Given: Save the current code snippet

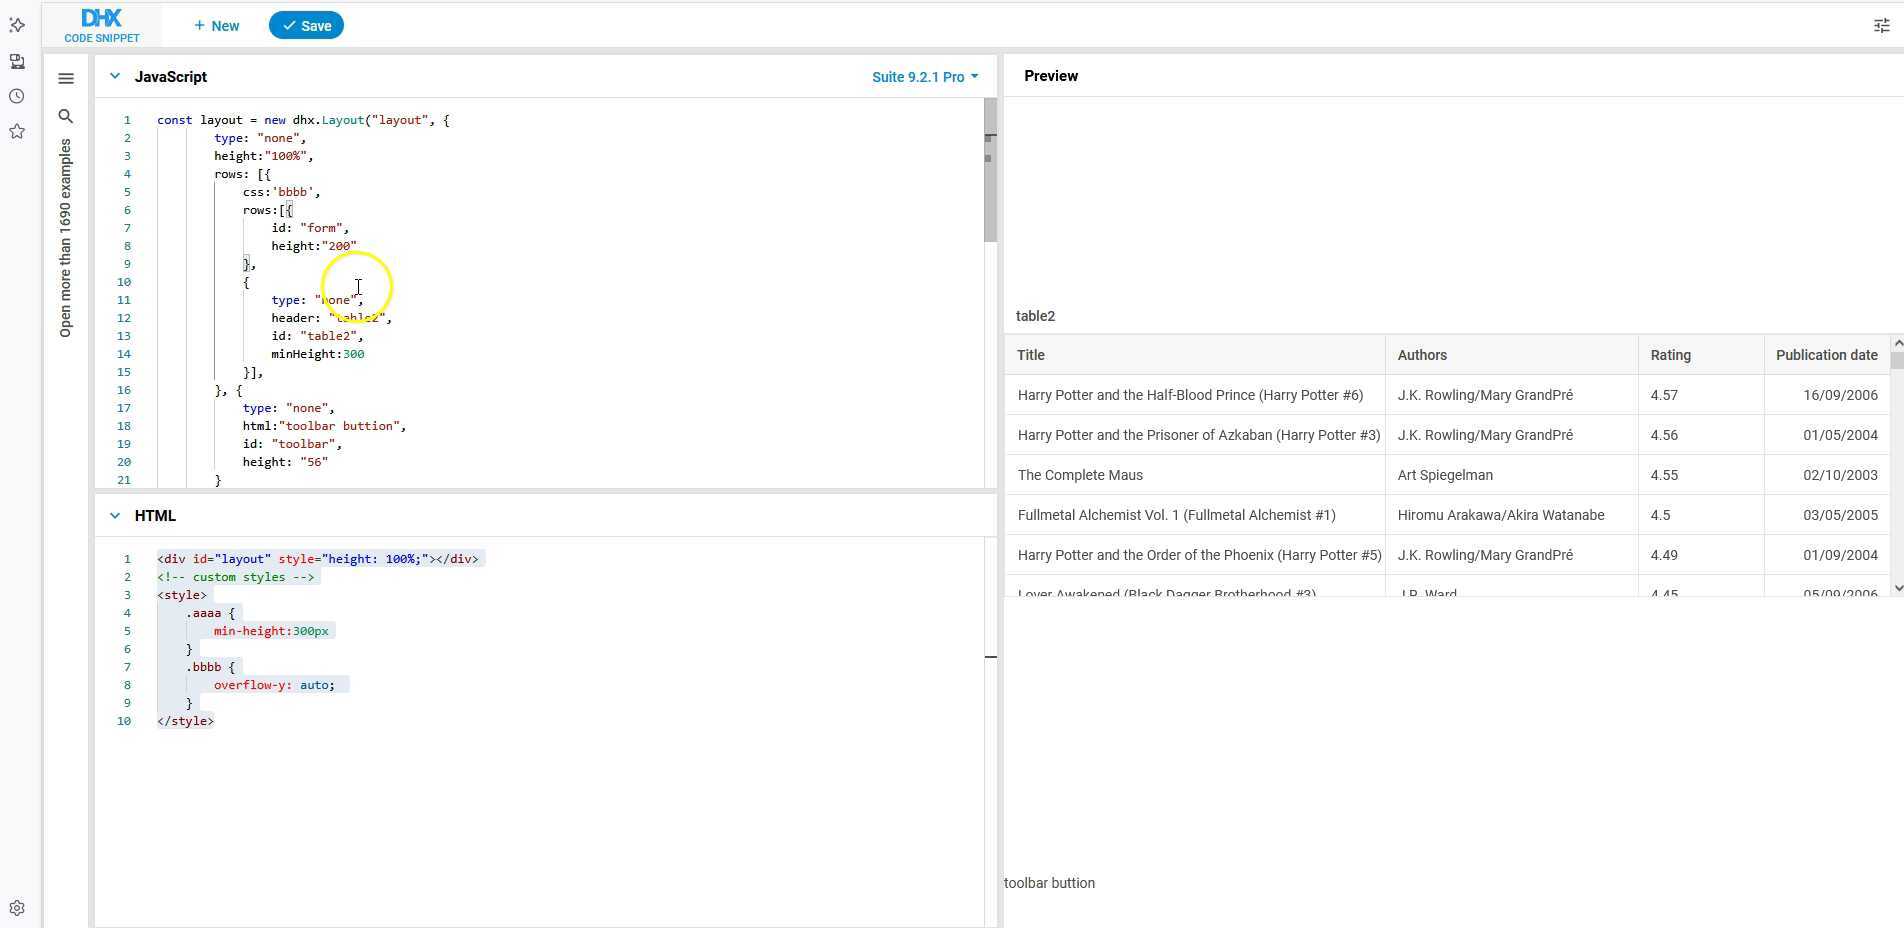Looking at the screenshot, I should [306, 26].
